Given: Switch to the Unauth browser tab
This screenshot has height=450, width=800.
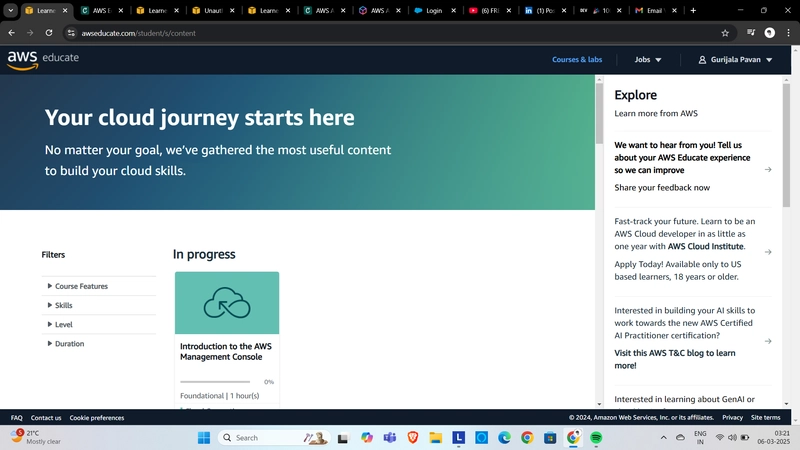Looking at the screenshot, I should [213, 10].
